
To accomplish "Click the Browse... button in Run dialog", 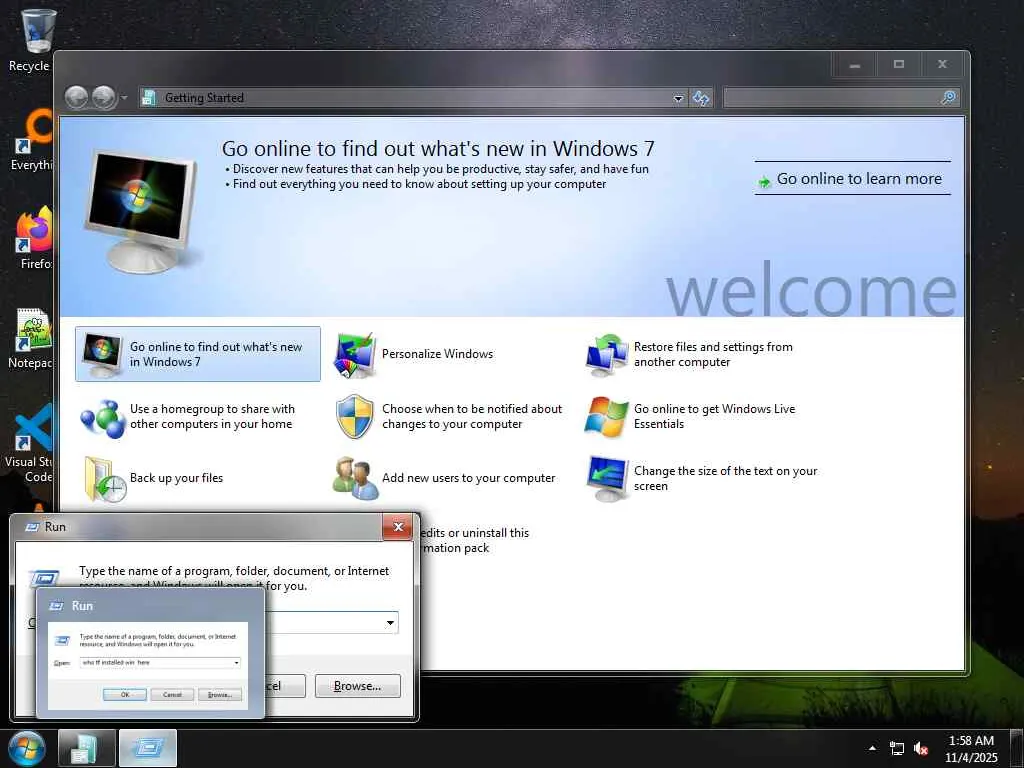I will pyautogui.click(x=357, y=686).
